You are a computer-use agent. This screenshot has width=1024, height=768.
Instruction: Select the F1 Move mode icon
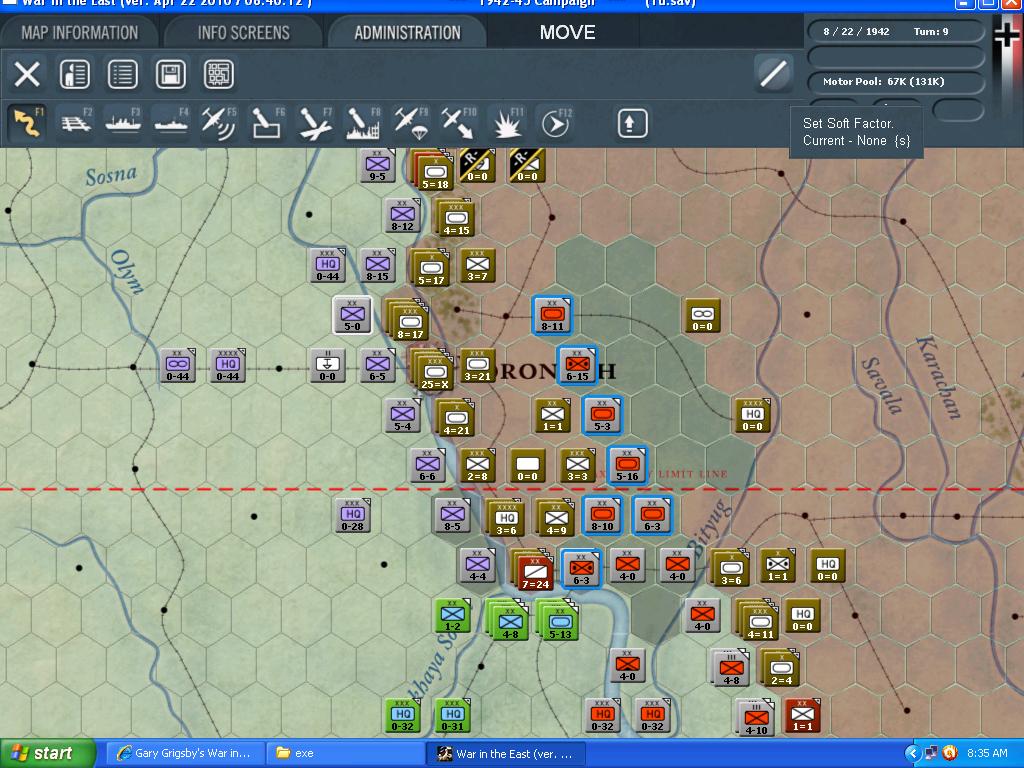[x=27, y=122]
